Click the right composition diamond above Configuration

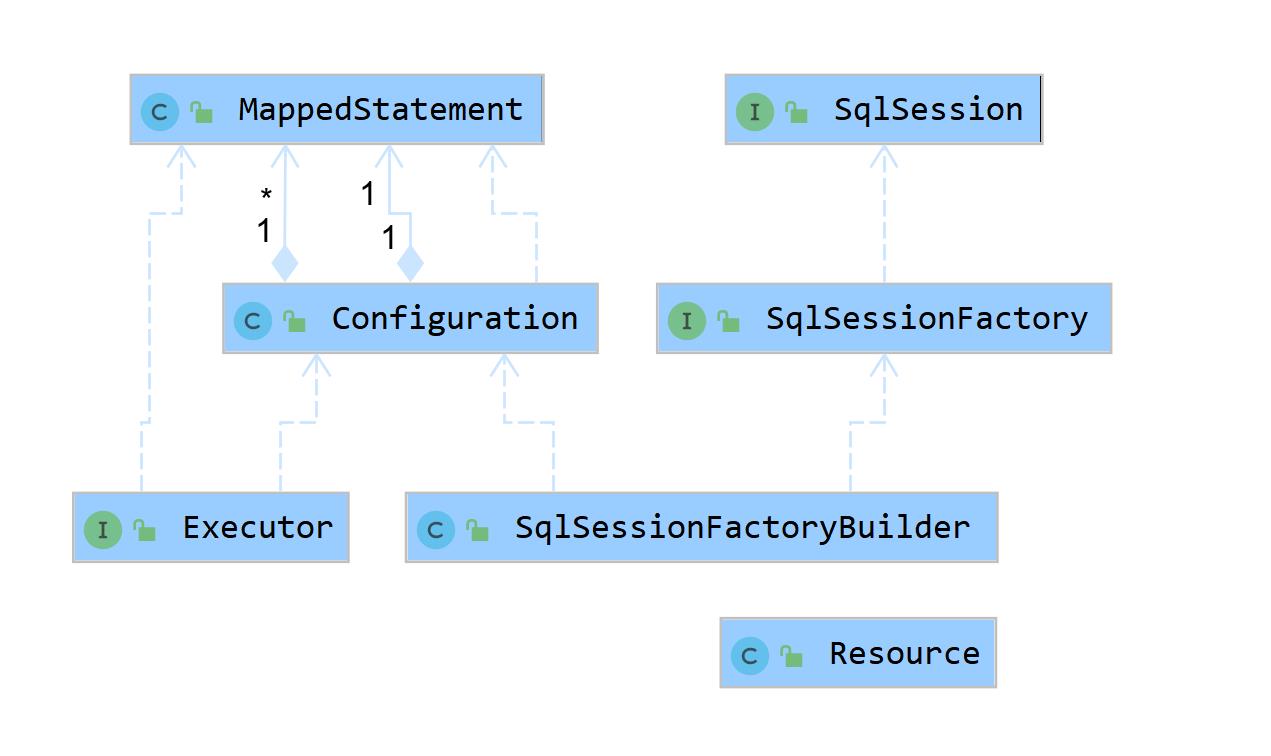[410, 264]
